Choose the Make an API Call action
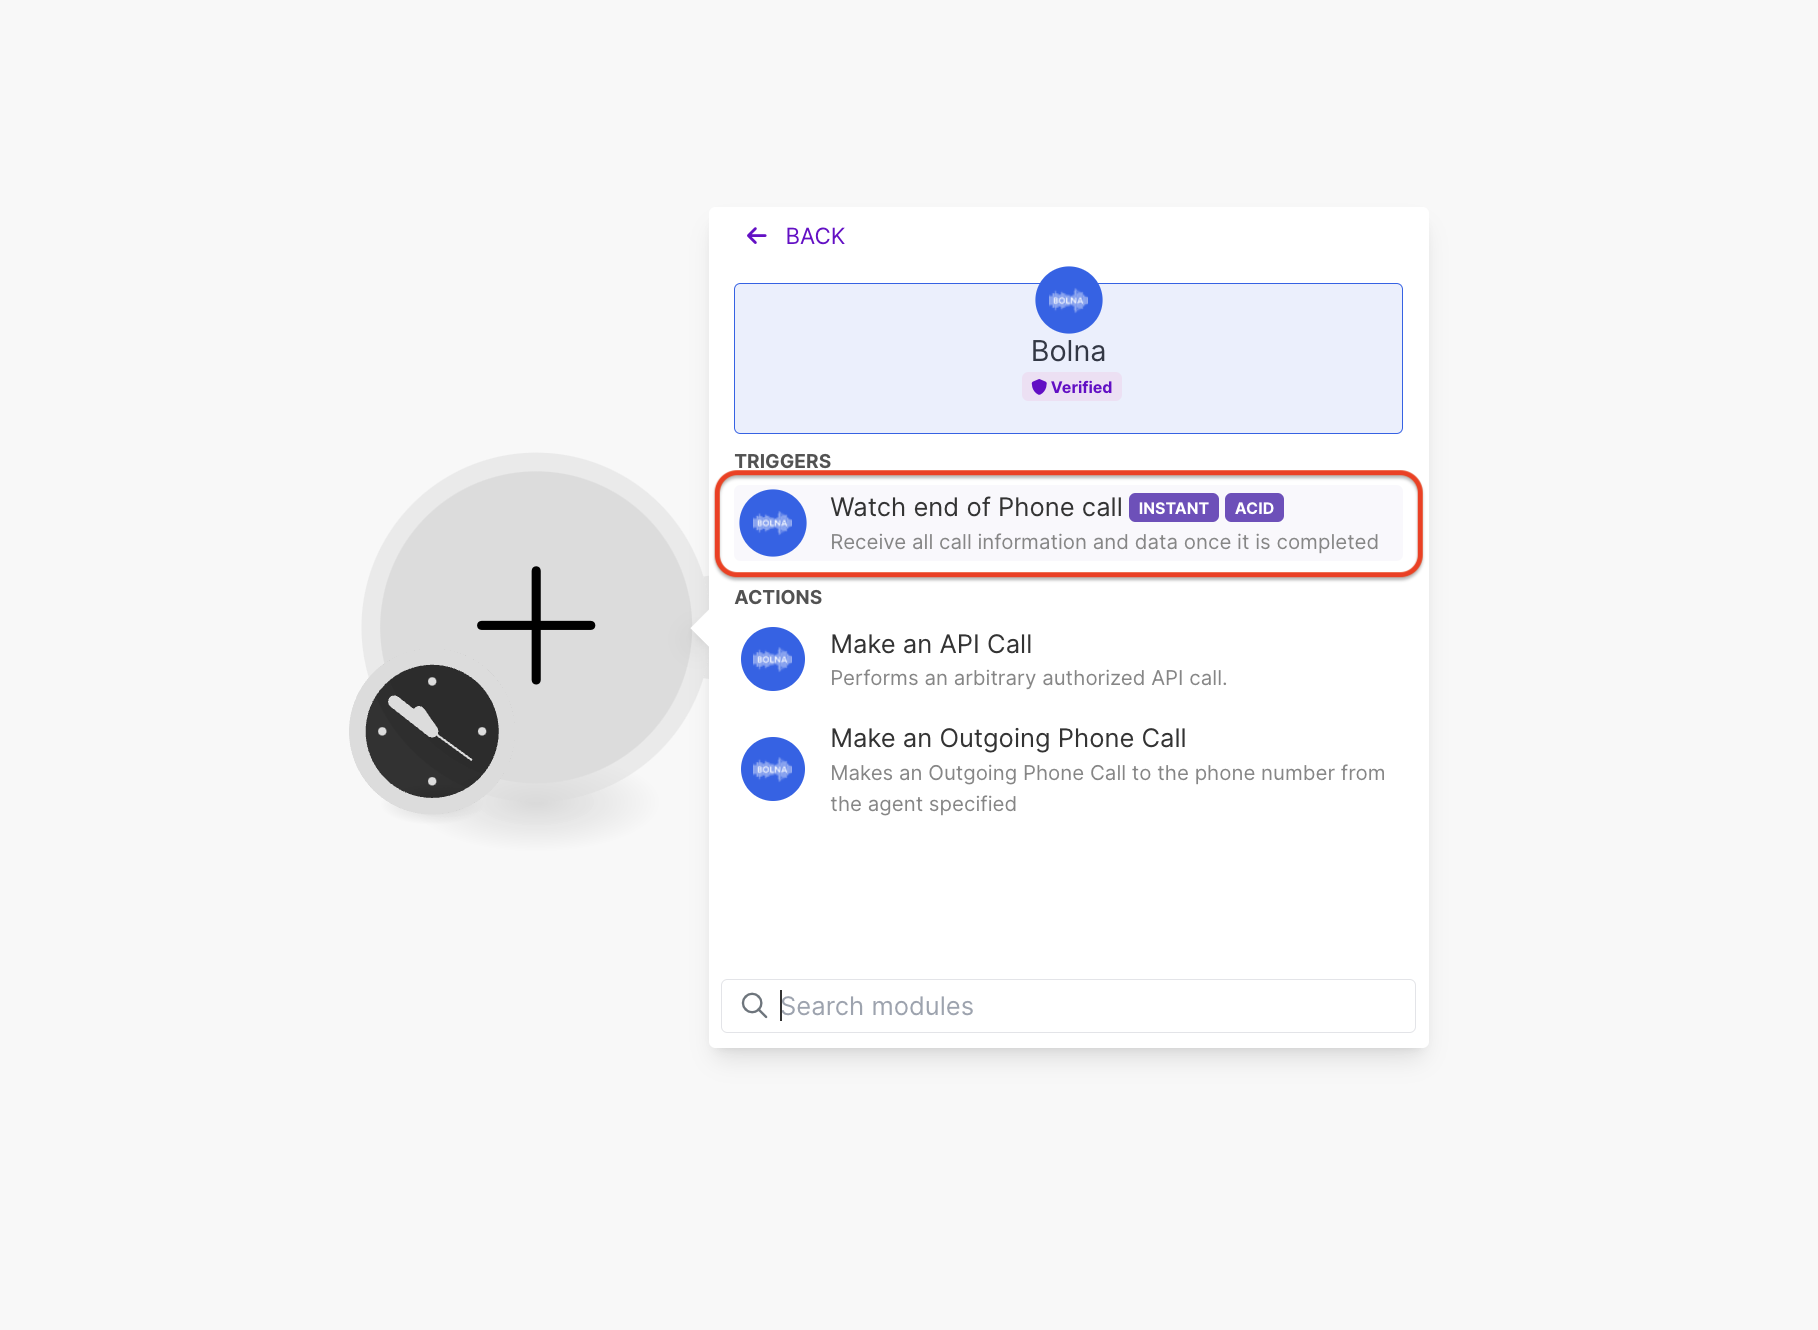 click(1068, 660)
